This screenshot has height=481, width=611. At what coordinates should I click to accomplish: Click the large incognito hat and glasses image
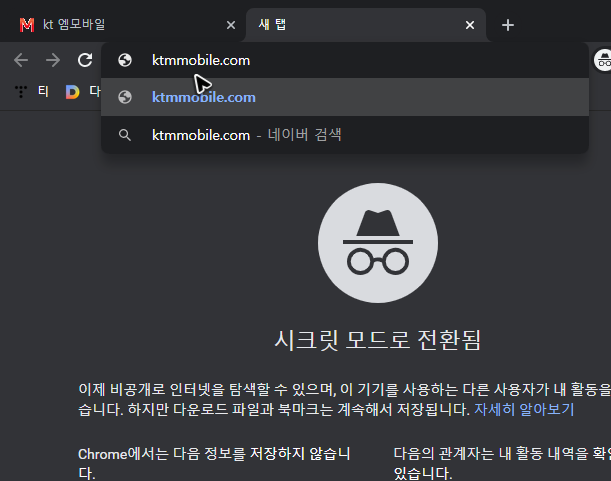(378, 243)
